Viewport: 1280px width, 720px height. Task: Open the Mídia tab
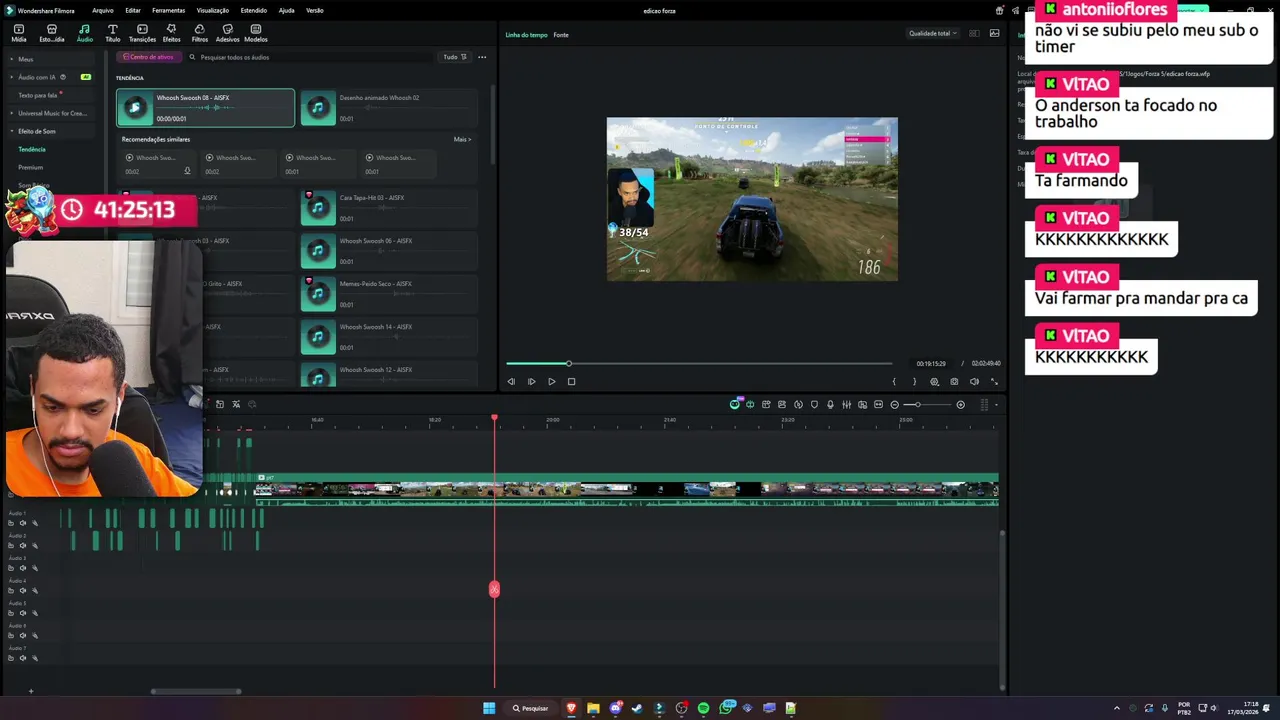(18, 33)
